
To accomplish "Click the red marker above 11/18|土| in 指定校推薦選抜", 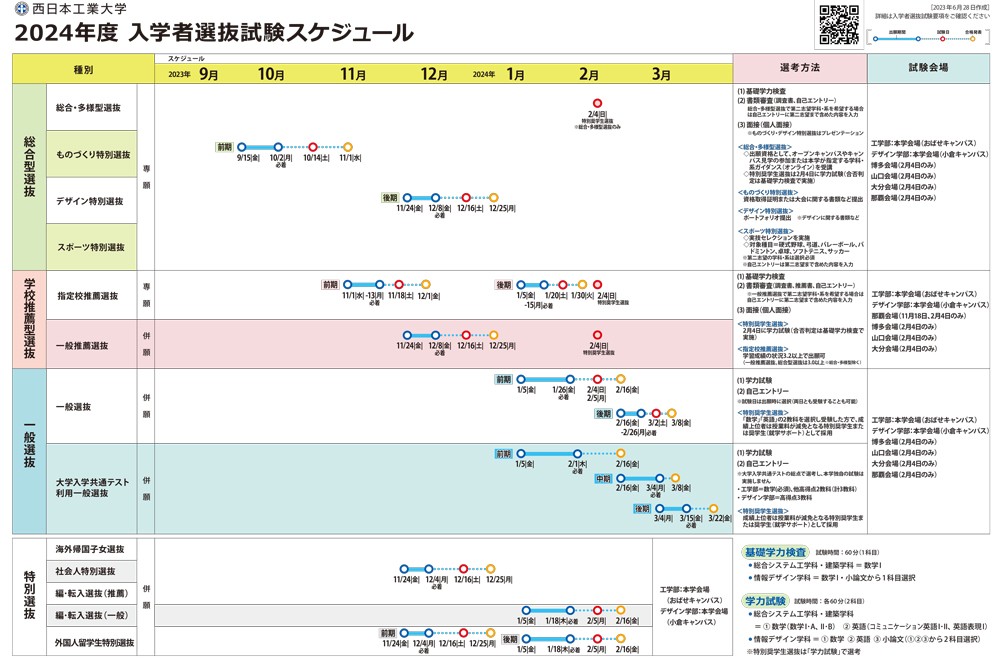I will pyautogui.click(x=399, y=284).
